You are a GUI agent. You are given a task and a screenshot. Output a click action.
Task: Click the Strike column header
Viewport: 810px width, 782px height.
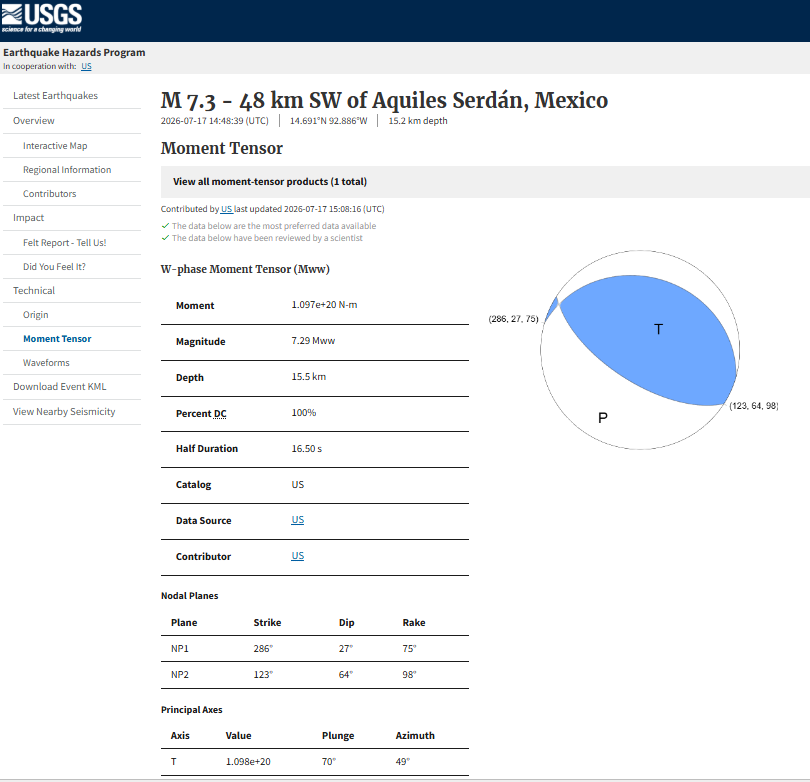coord(267,622)
